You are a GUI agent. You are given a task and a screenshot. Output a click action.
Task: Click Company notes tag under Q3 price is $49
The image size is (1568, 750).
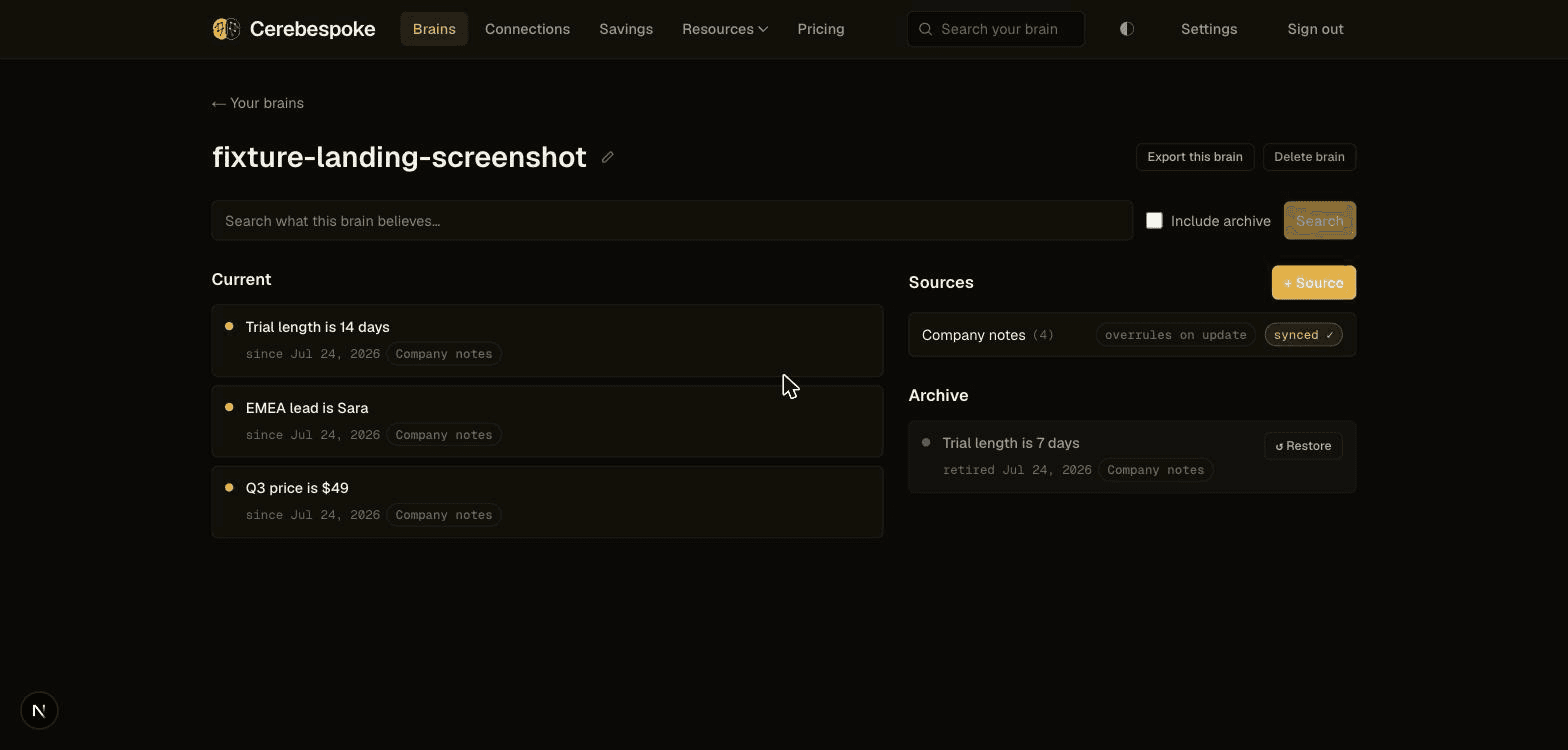coord(444,515)
